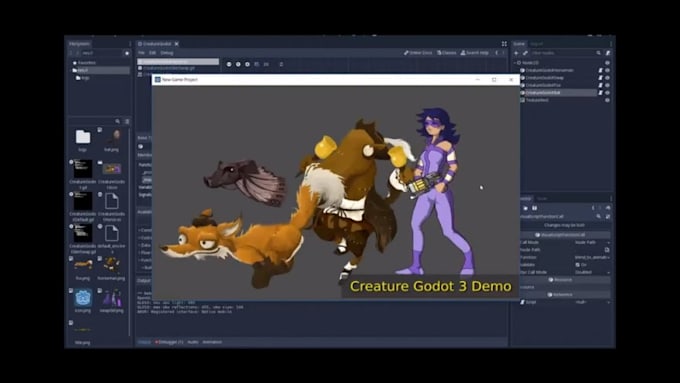The height and width of the screenshot is (383, 680).
Task: Open the Function dropdown in Inspector
Action: 592,257
